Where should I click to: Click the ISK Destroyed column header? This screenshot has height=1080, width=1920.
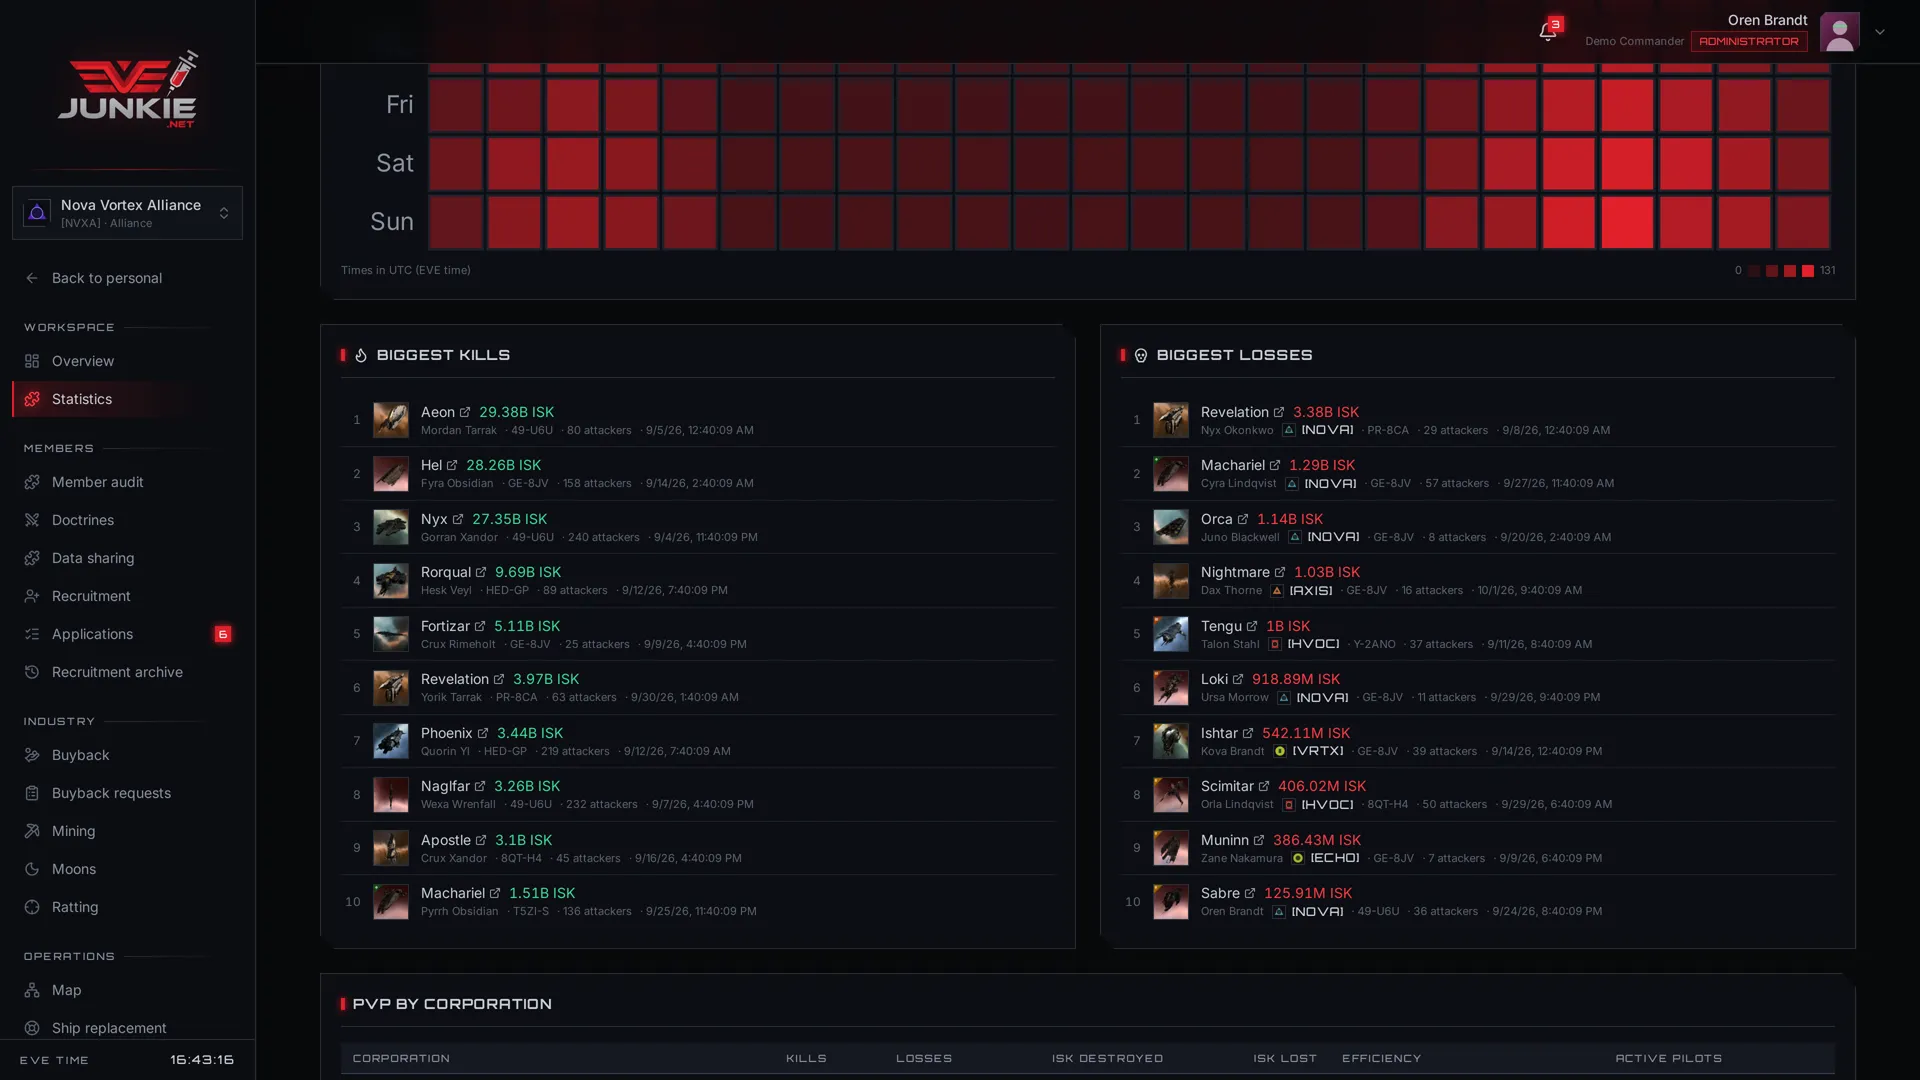tap(1107, 1058)
